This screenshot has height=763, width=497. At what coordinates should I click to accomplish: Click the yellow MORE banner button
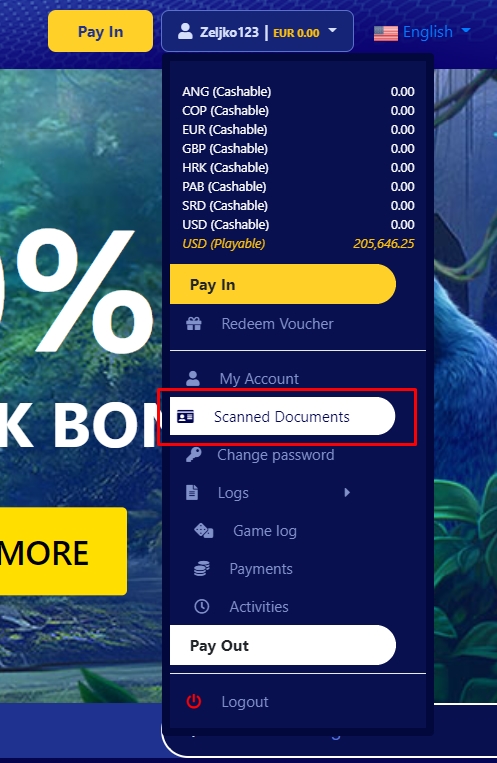63,551
